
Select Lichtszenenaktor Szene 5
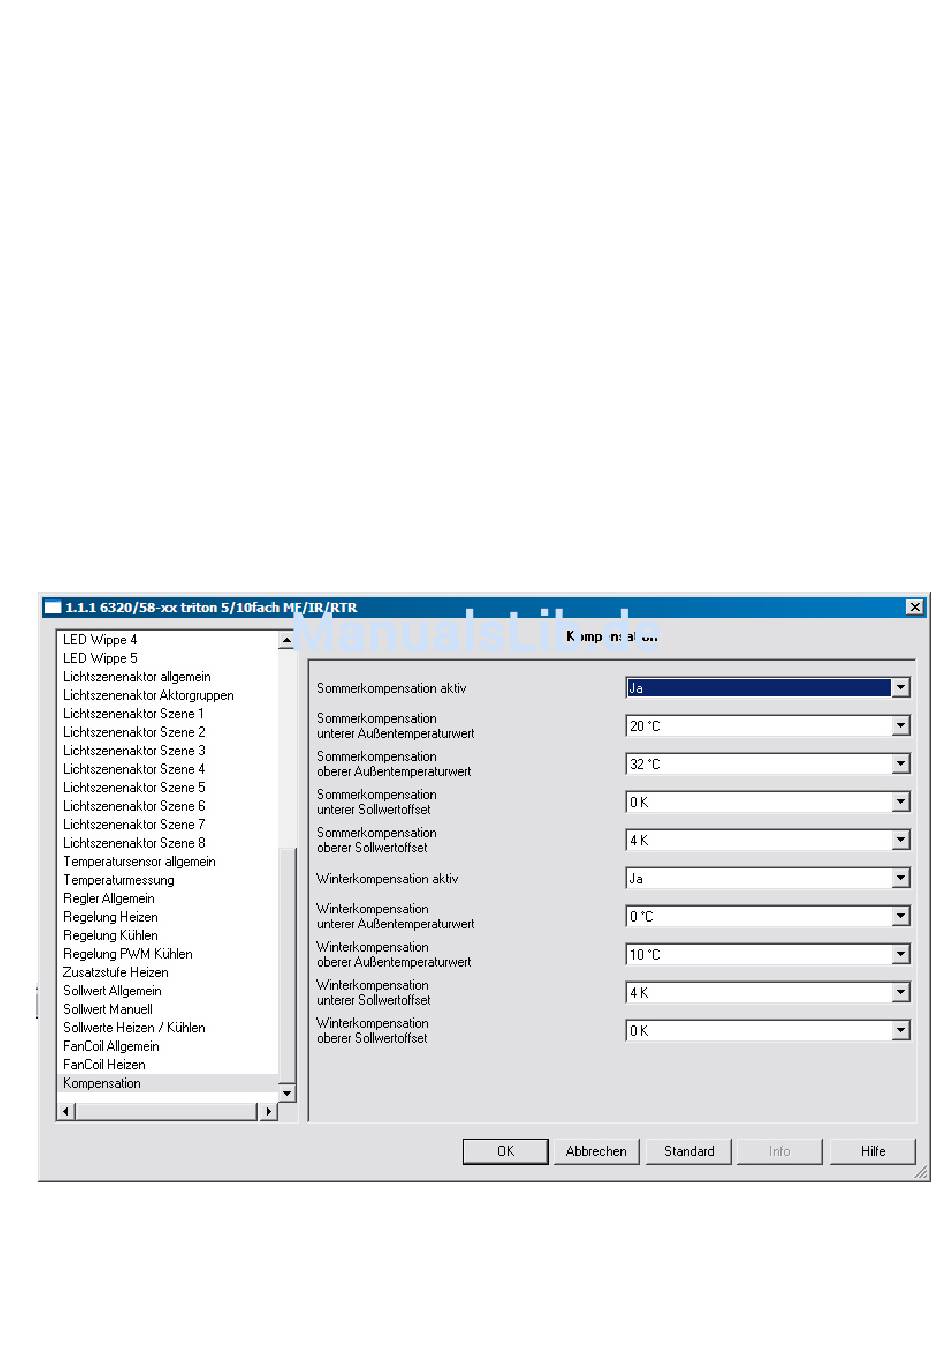coord(134,788)
